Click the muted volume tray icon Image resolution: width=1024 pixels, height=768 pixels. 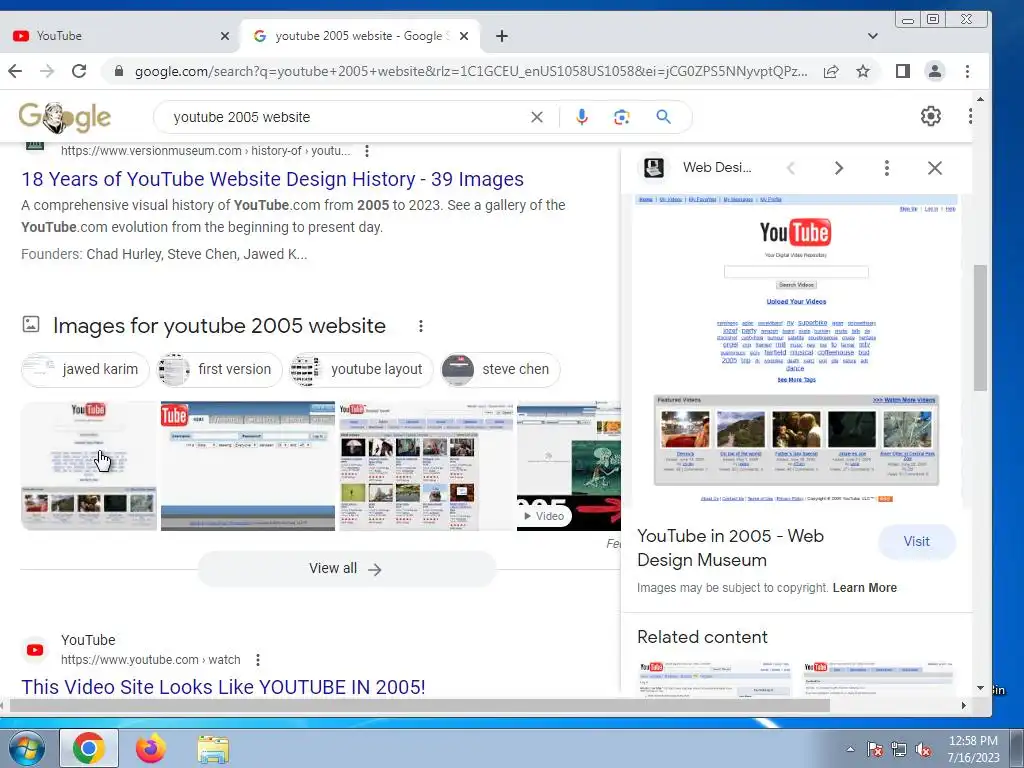pos(923,750)
